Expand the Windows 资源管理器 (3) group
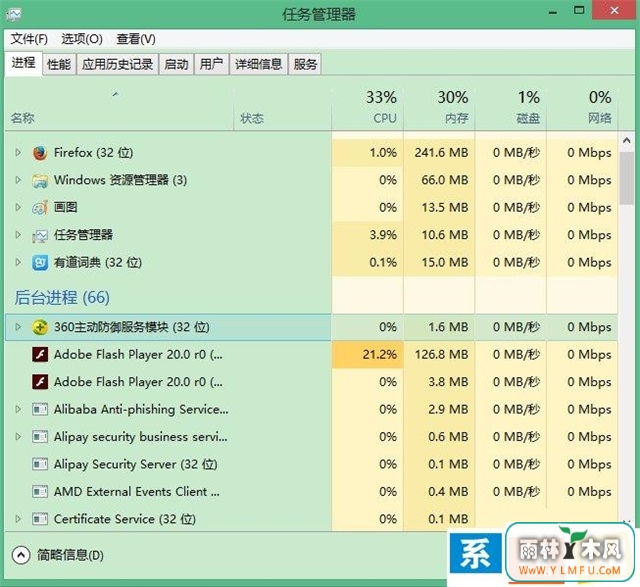This screenshot has height=587, width=640. coord(18,180)
